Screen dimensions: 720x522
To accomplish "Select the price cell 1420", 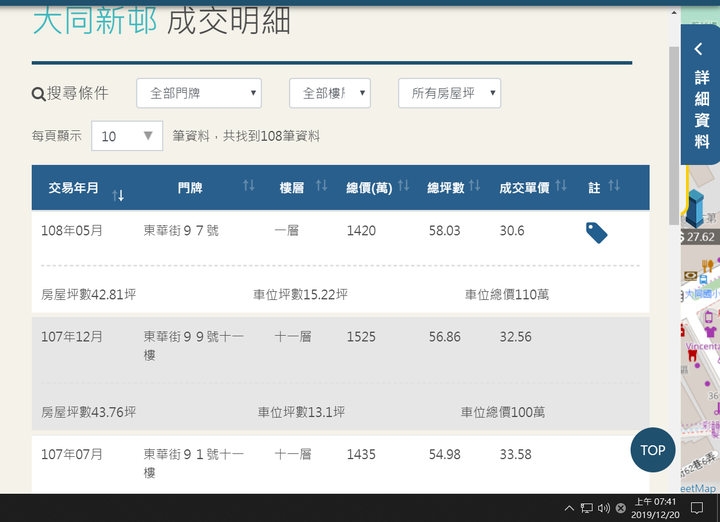I will pyautogui.click(x=361, y=230).
